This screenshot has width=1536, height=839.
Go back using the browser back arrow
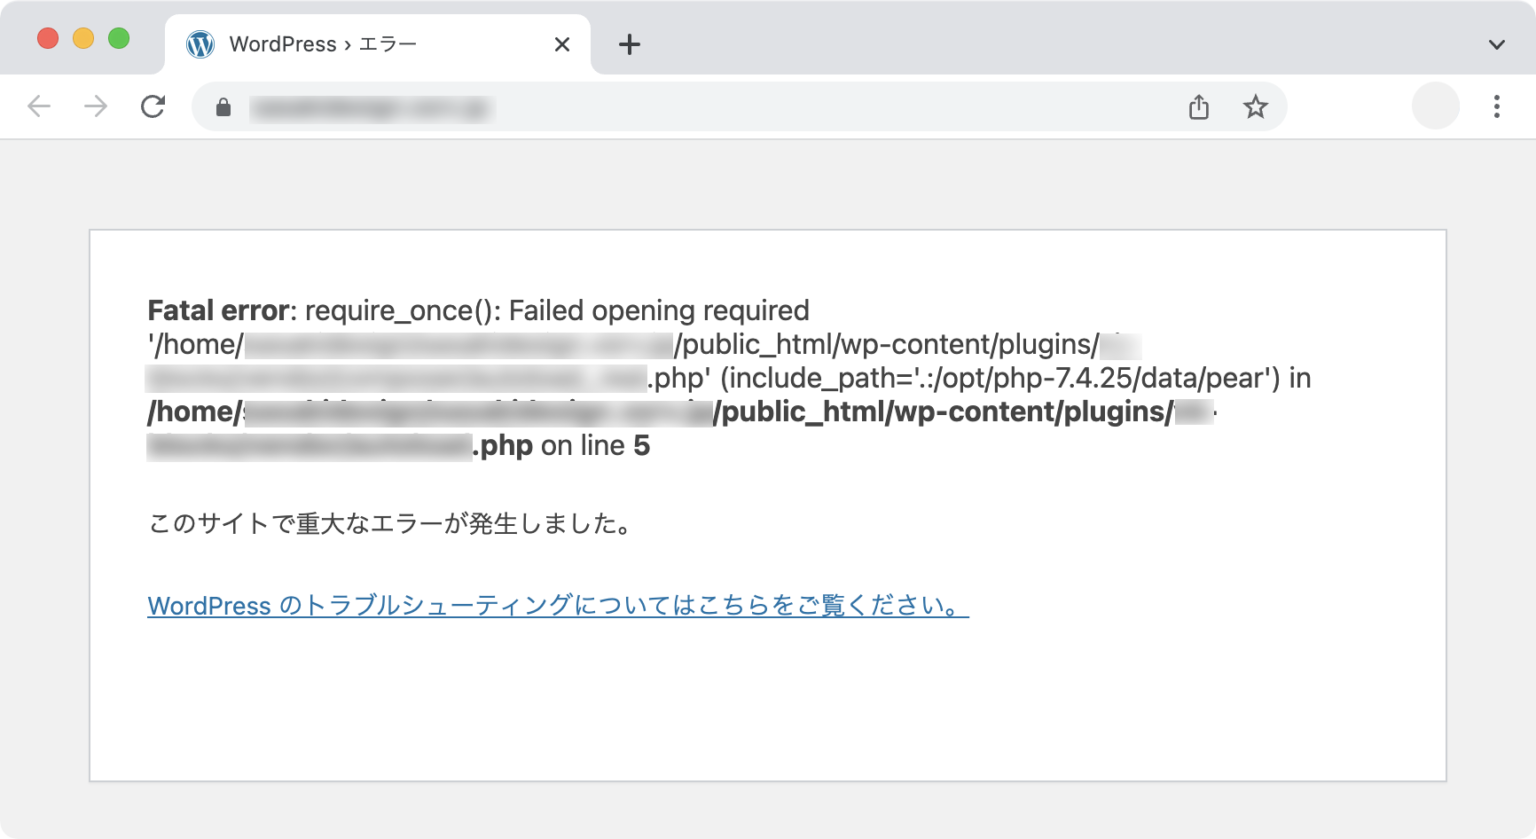(39, 106)
